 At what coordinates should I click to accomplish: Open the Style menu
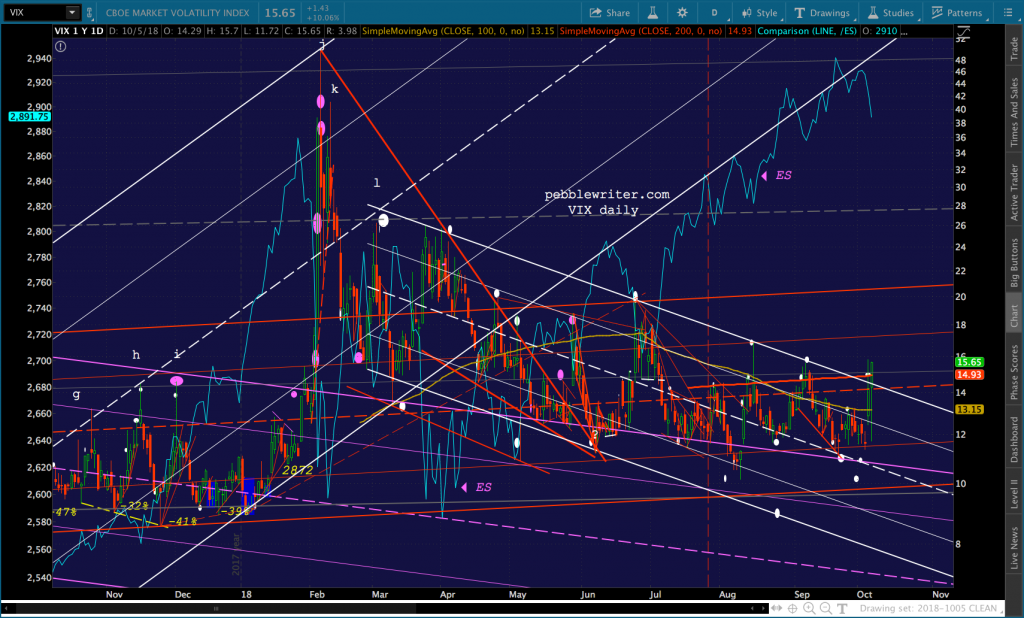click(x=760, y=12)
